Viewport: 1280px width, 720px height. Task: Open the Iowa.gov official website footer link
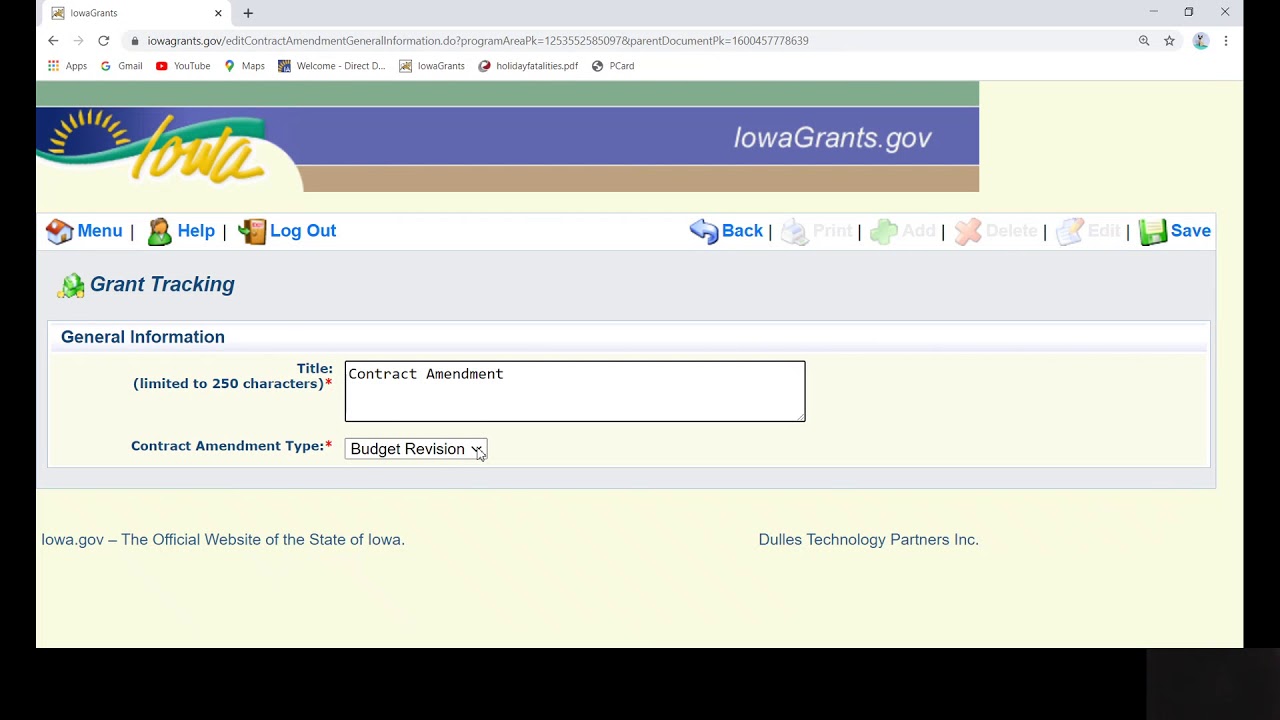coord(223,540)
